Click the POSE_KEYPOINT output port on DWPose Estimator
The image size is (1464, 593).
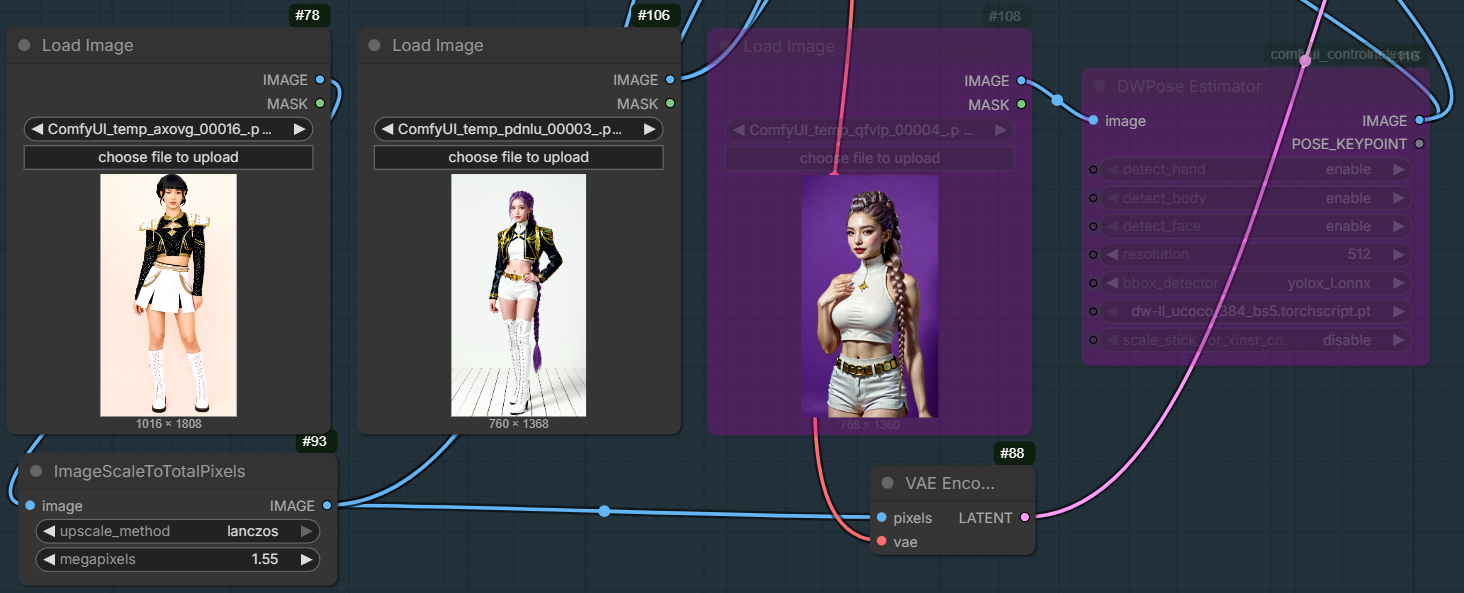(x=1419, y=144)
